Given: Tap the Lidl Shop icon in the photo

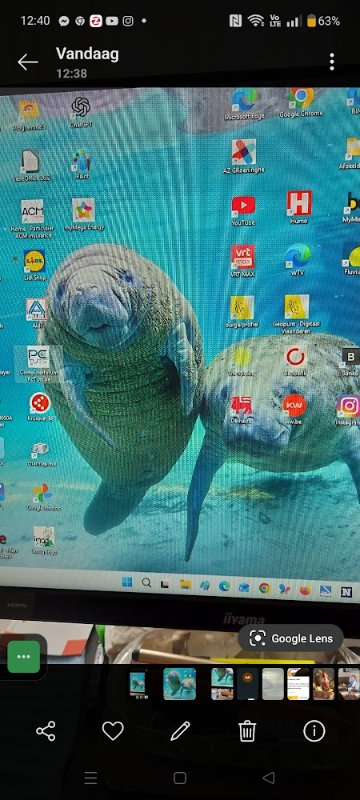Looking at the screenshot, I should point(35,261).
